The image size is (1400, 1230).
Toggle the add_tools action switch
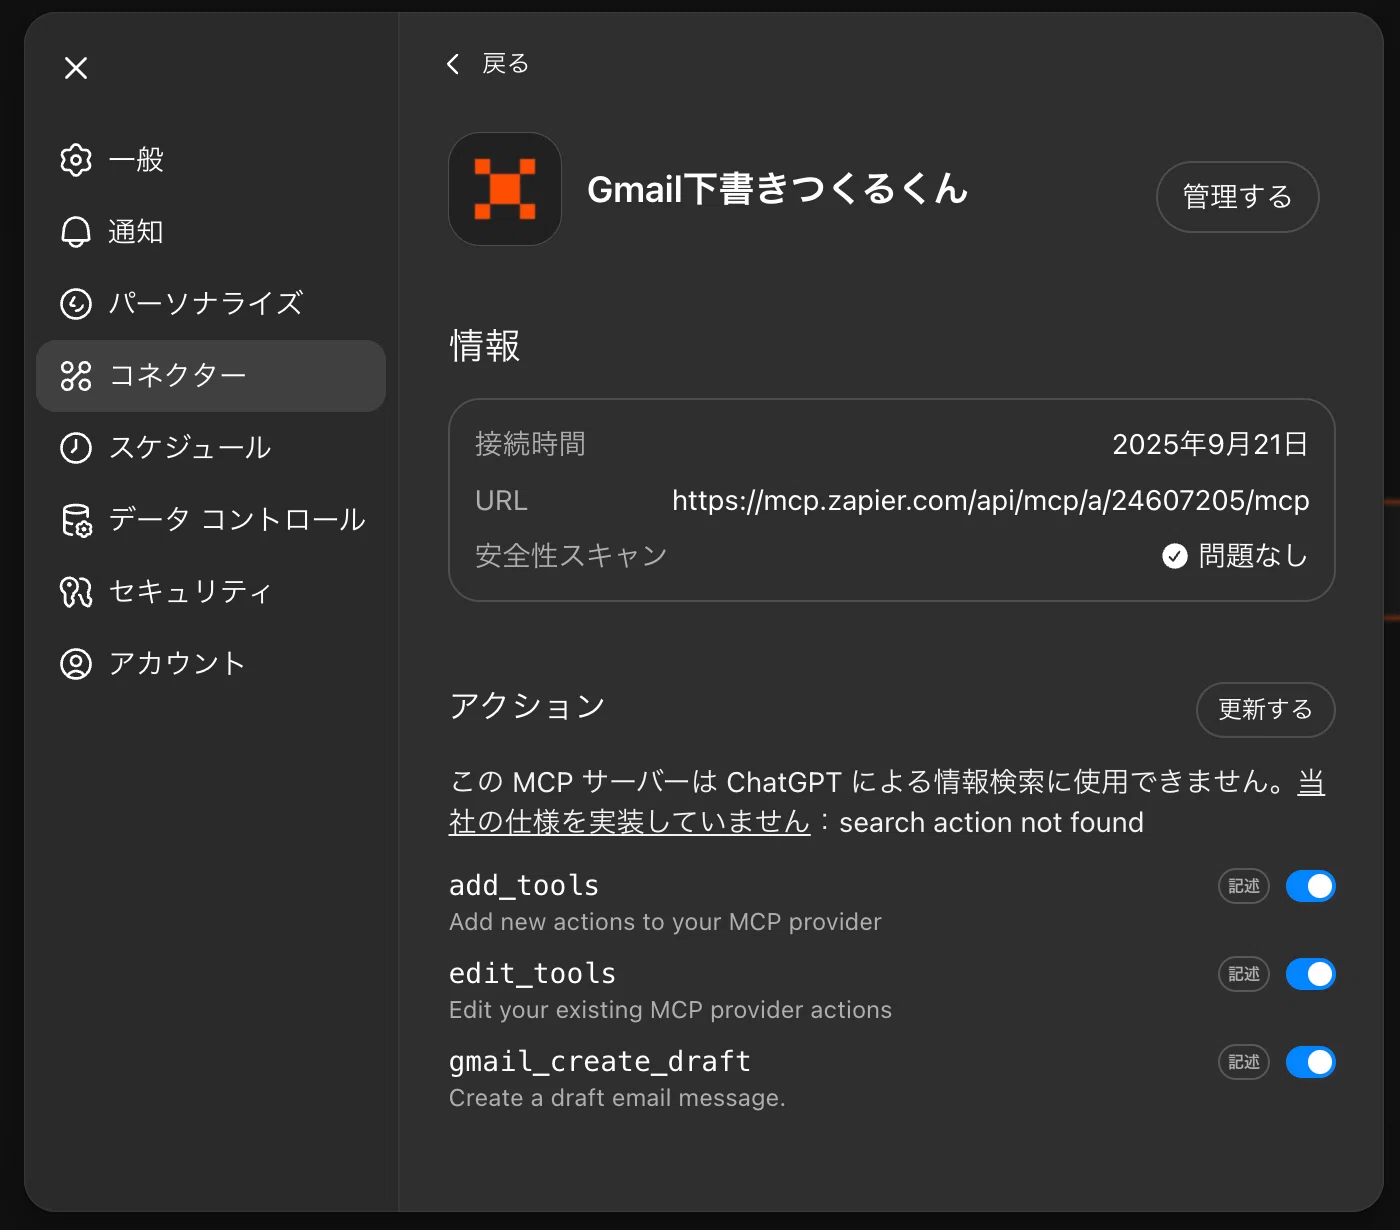point(1310,886)
